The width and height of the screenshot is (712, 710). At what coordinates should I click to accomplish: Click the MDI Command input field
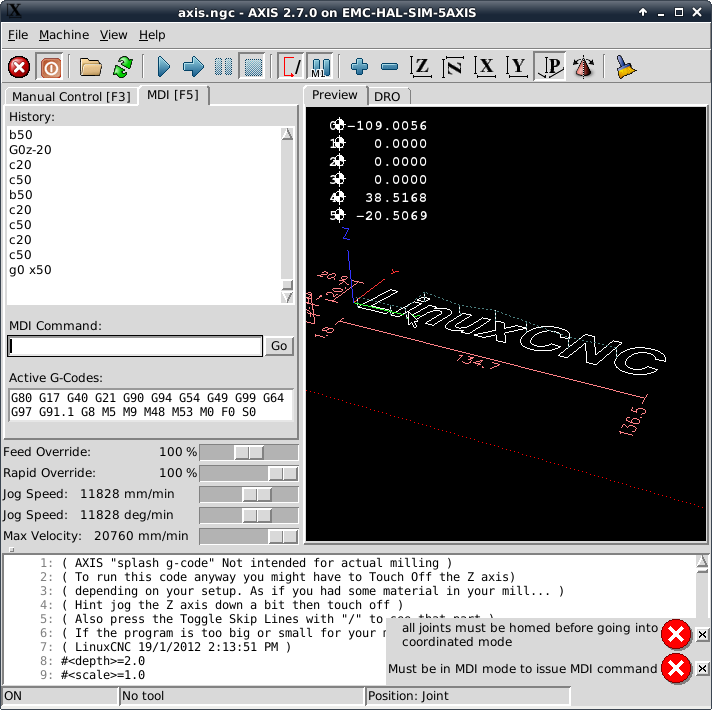135,346
